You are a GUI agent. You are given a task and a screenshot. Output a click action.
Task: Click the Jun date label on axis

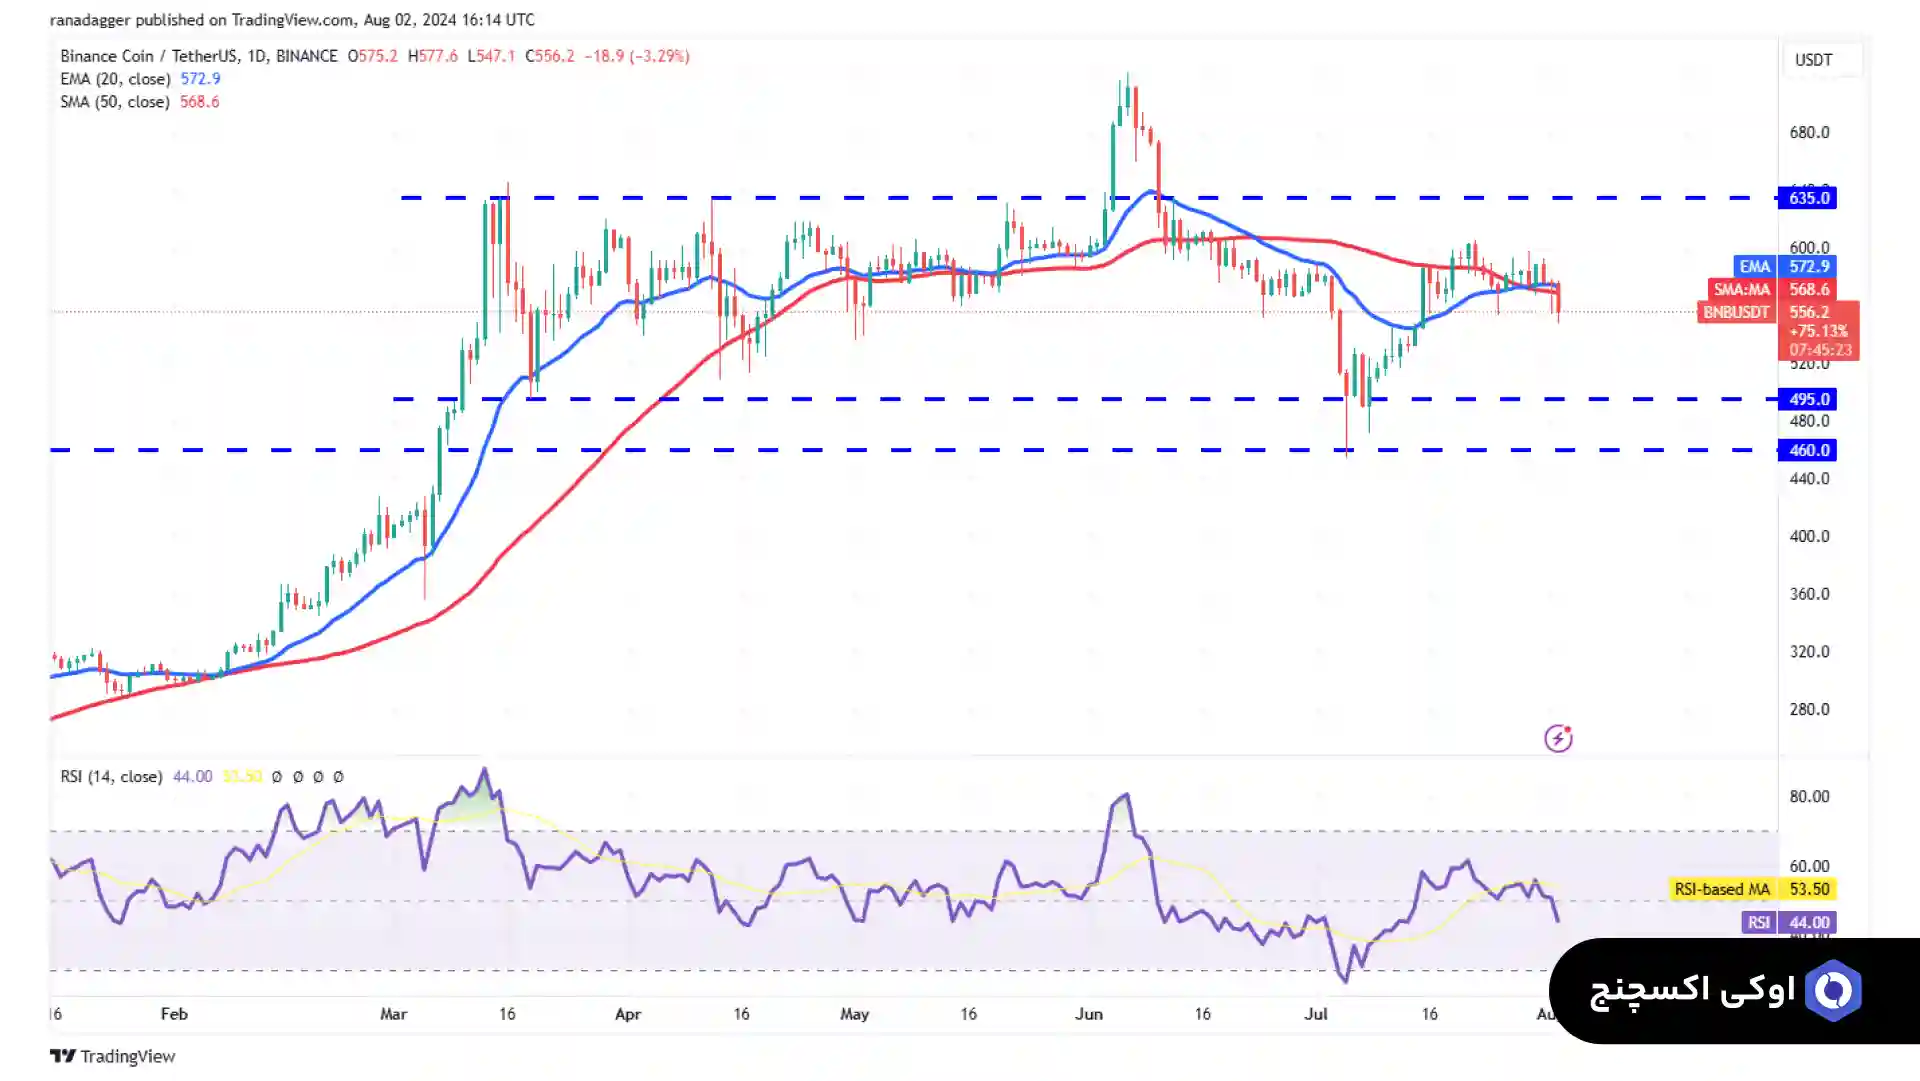click(1089, 1014)
